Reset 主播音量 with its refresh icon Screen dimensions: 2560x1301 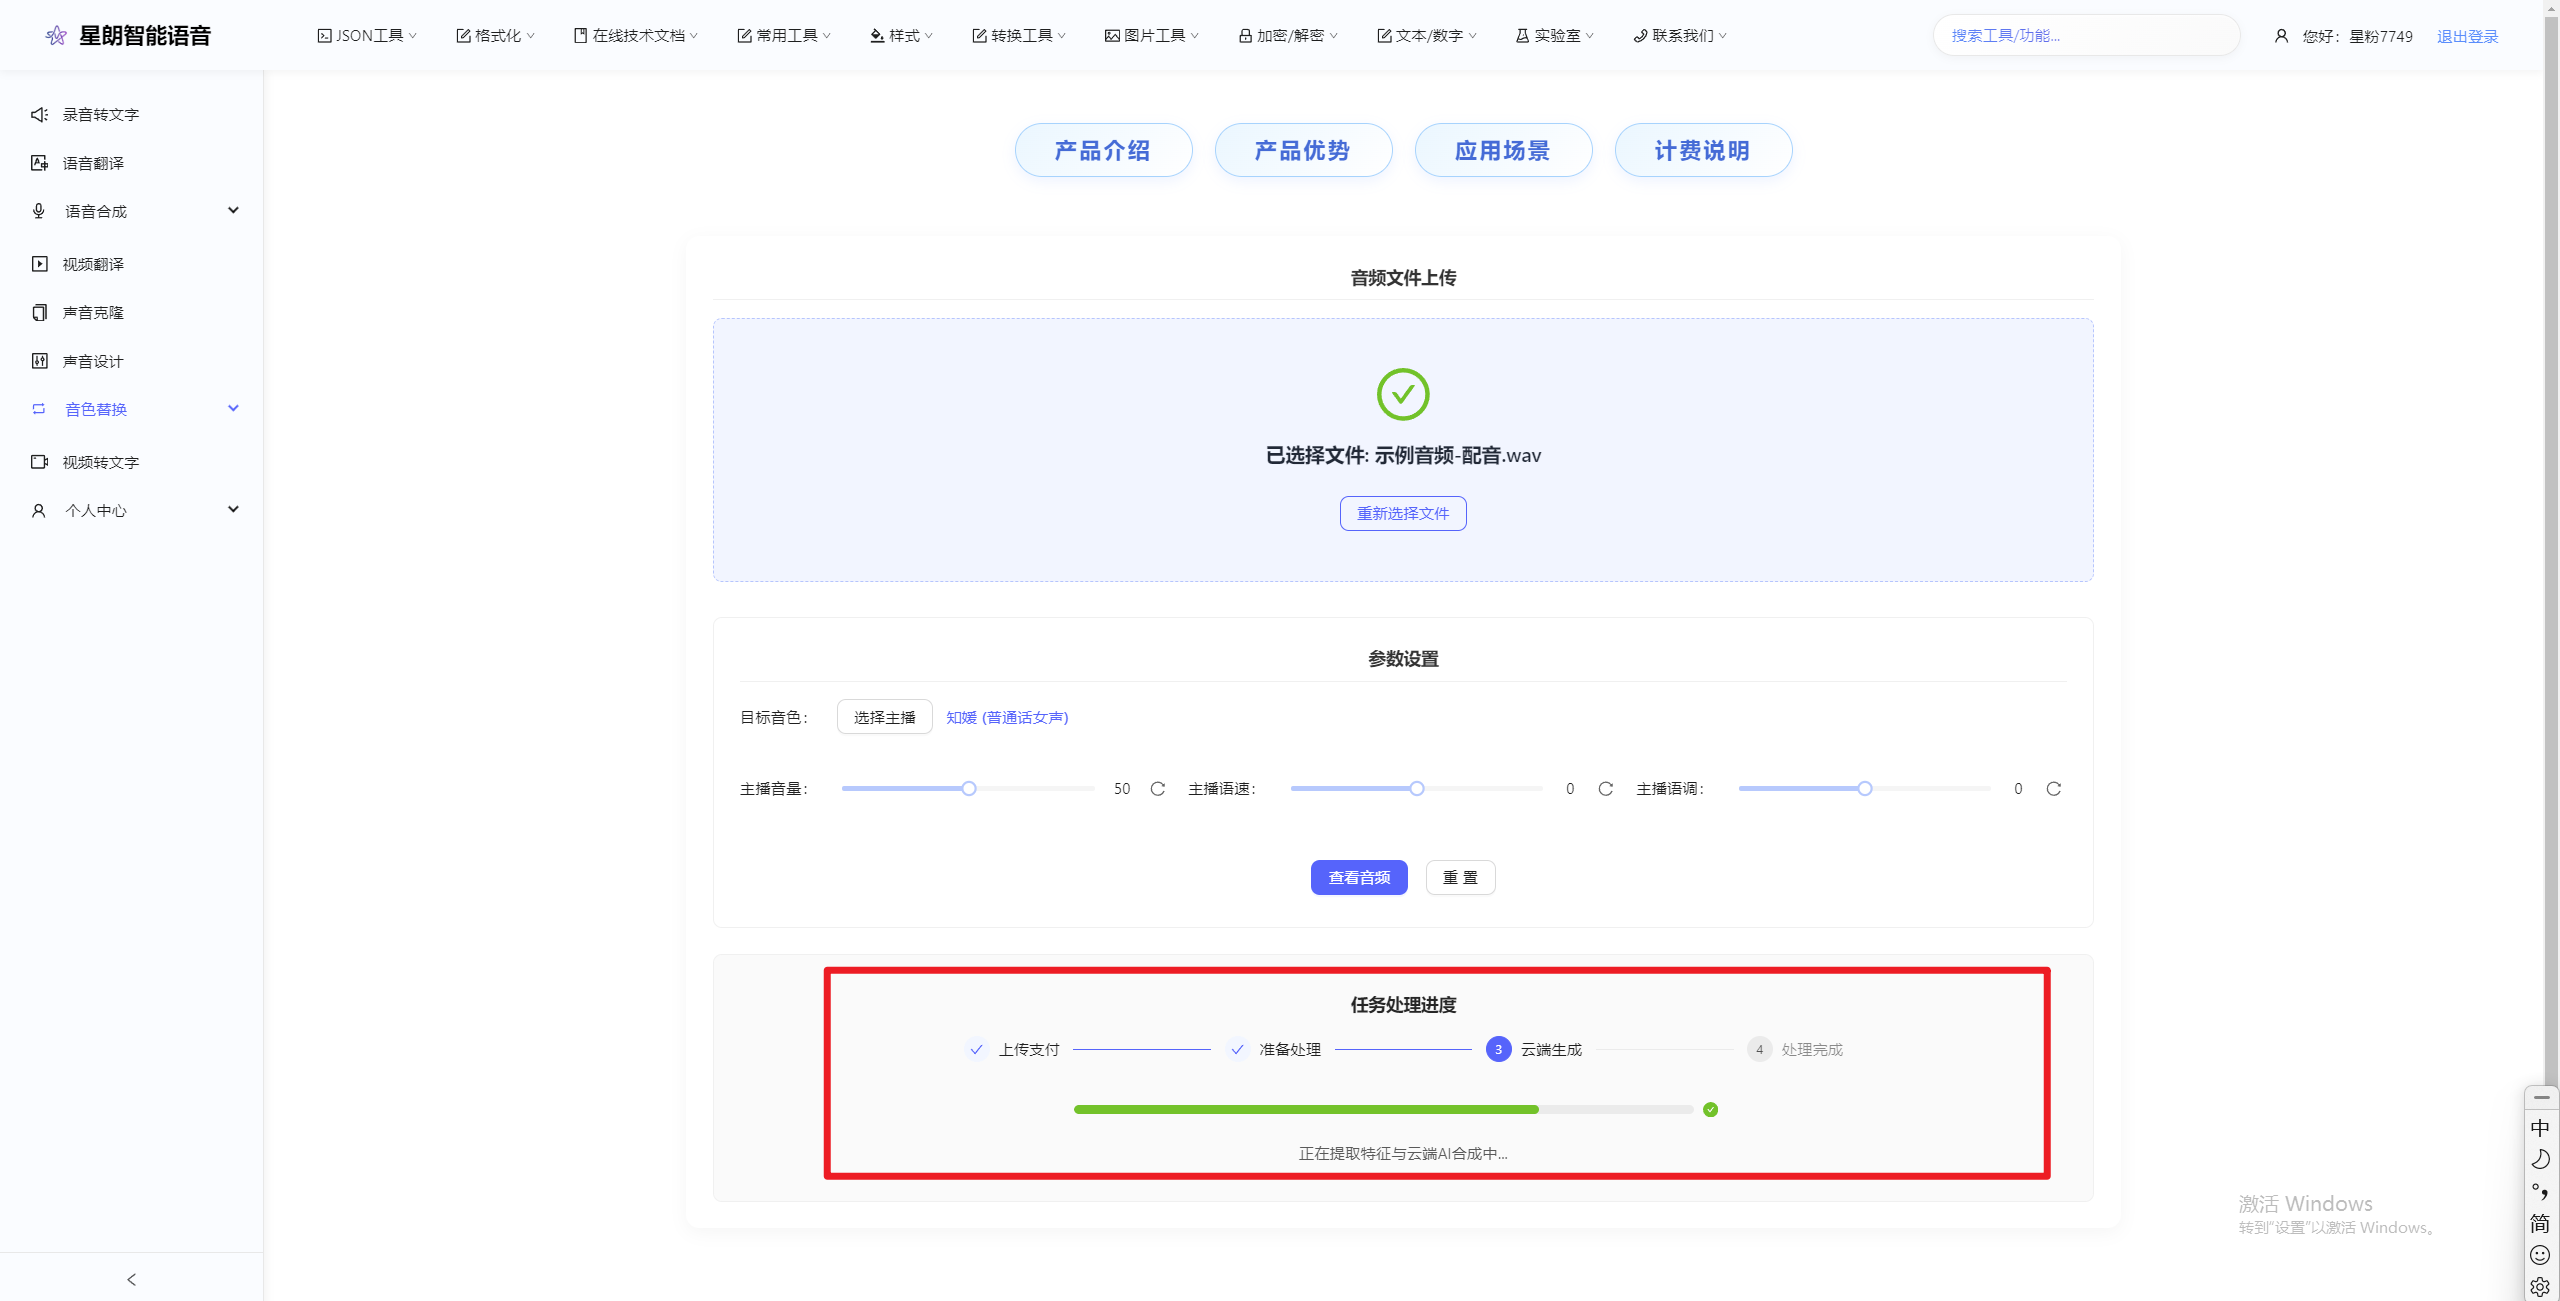[1158, 789]
